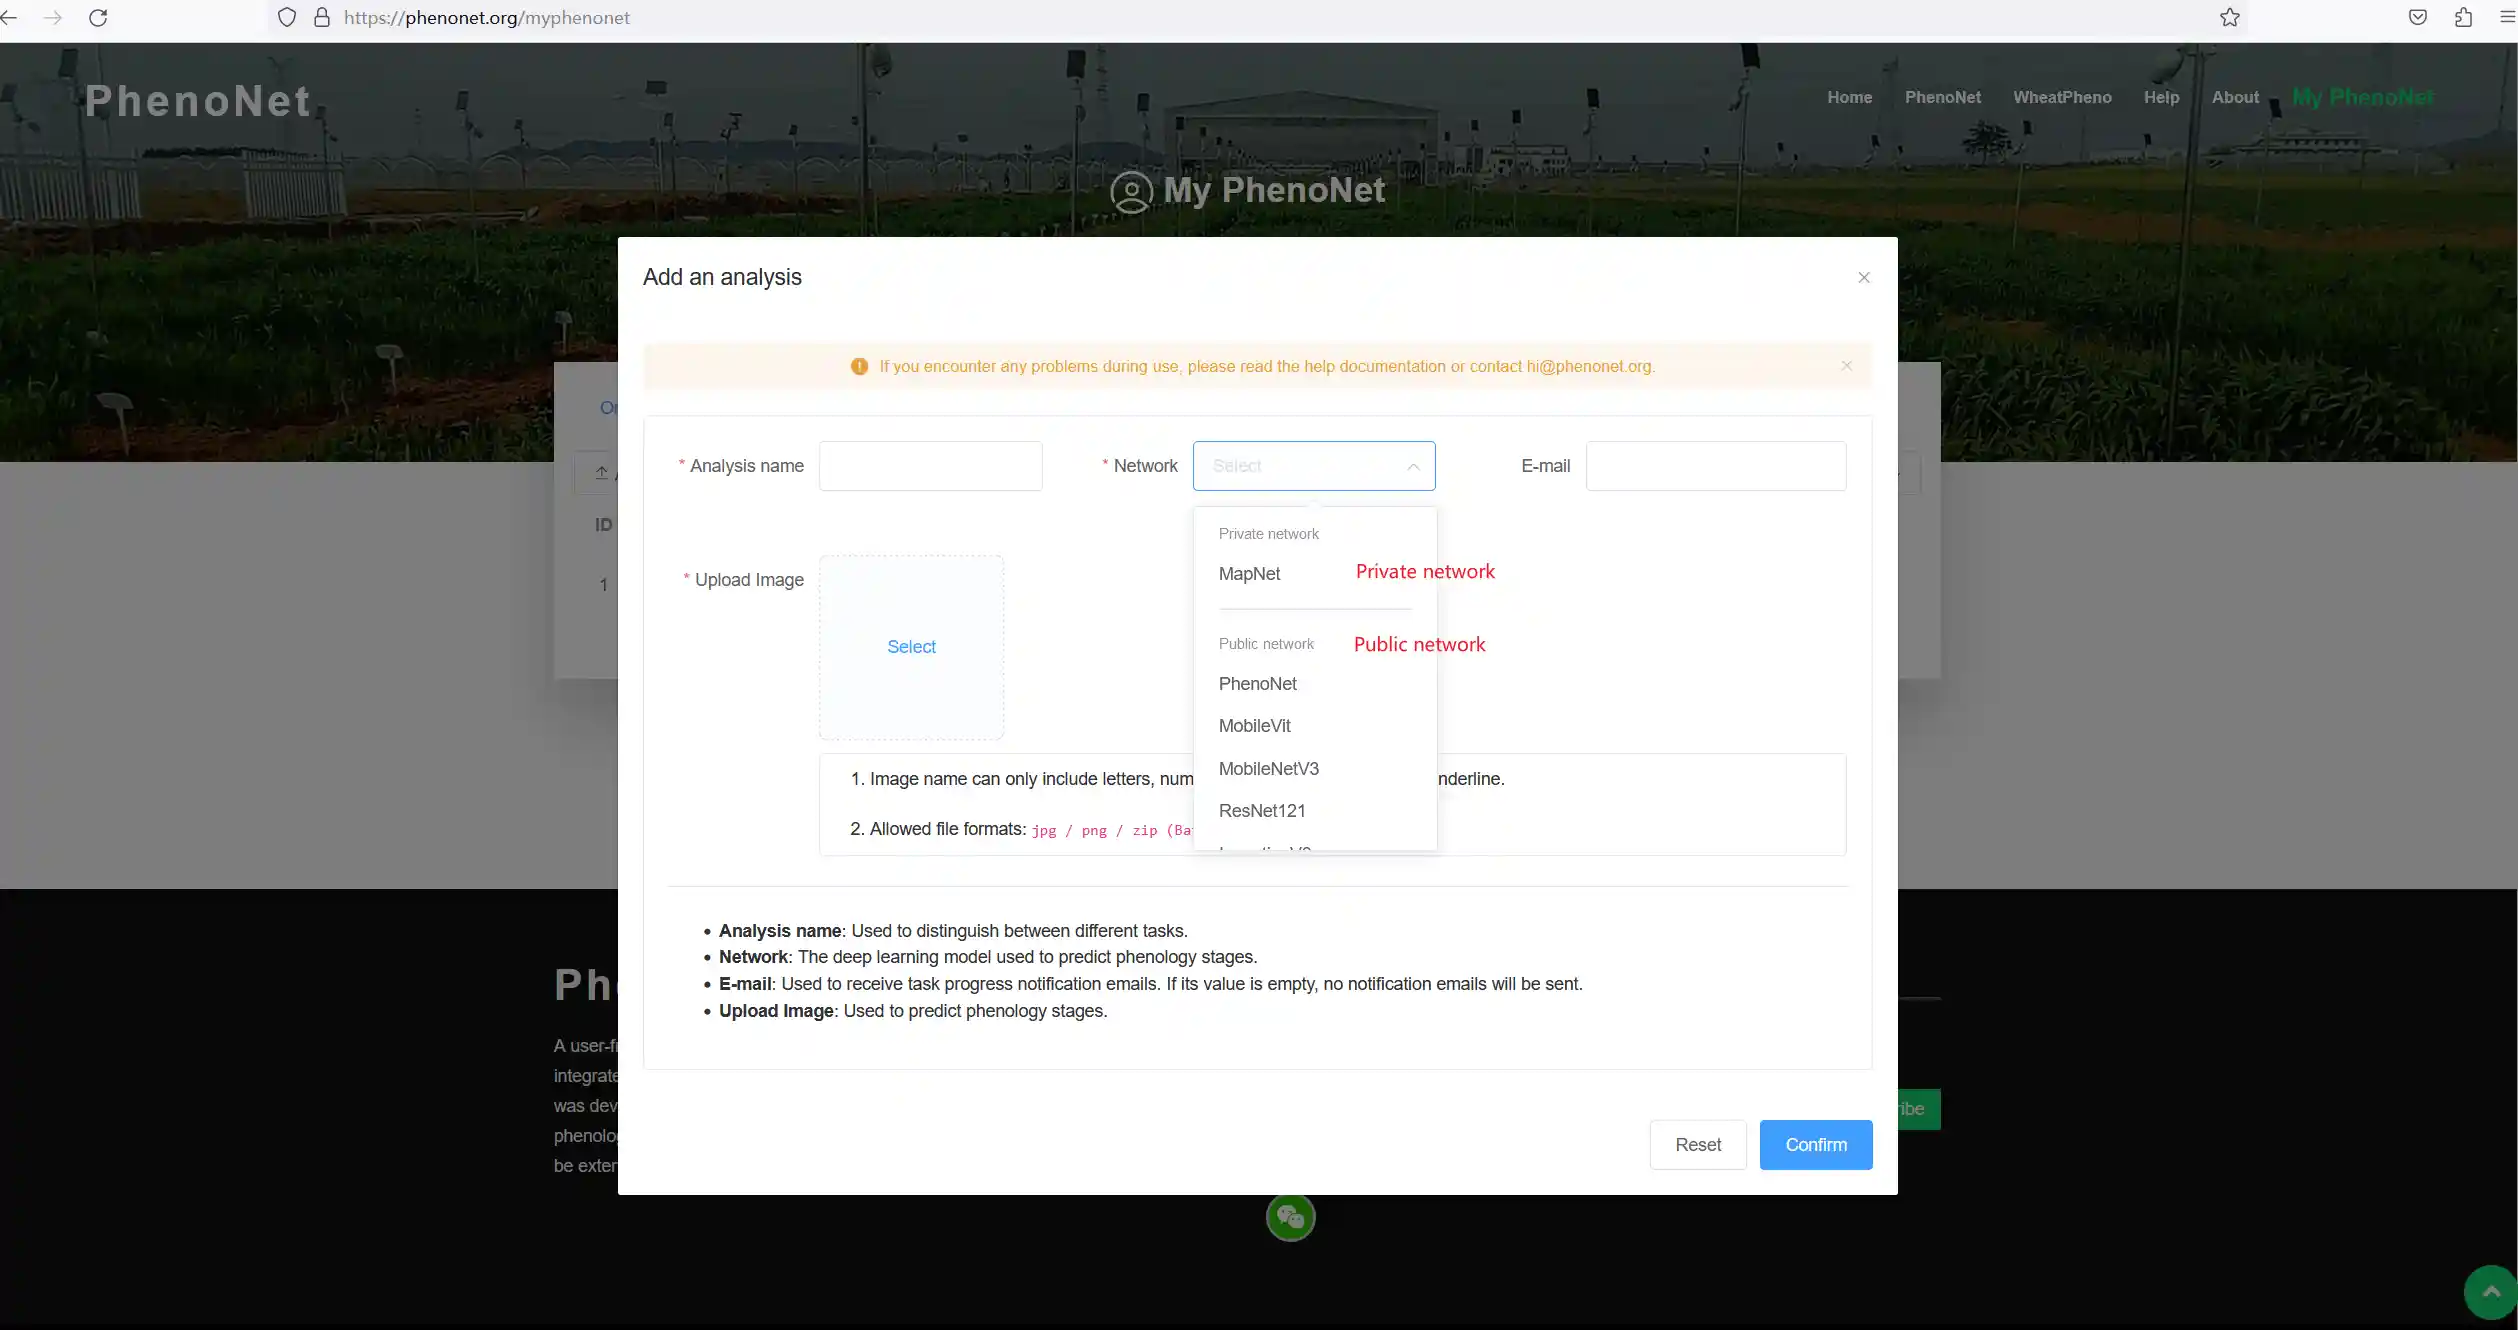Open the browser extensions icon

pos(2464,18)
